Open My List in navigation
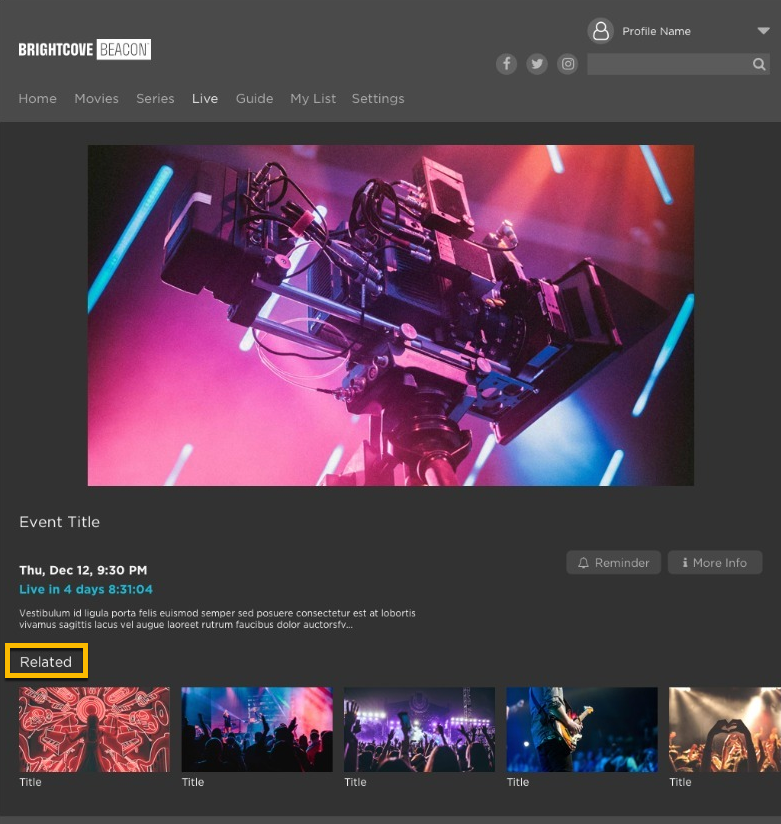This screenshot has height=824, width=781. click(313, 99)
